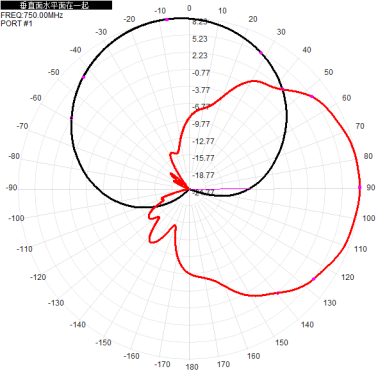Click the 2.23 radial gain label

pyautogui.click(x=200, y=55)
